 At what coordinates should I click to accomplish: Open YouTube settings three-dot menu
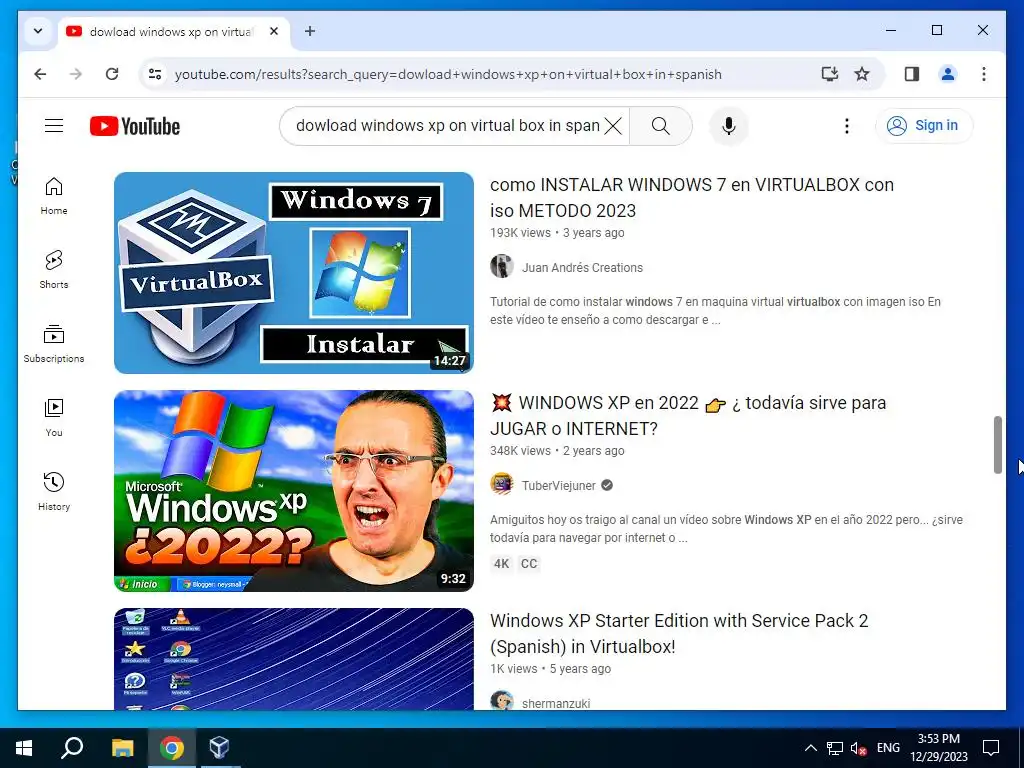coord(847,126)
